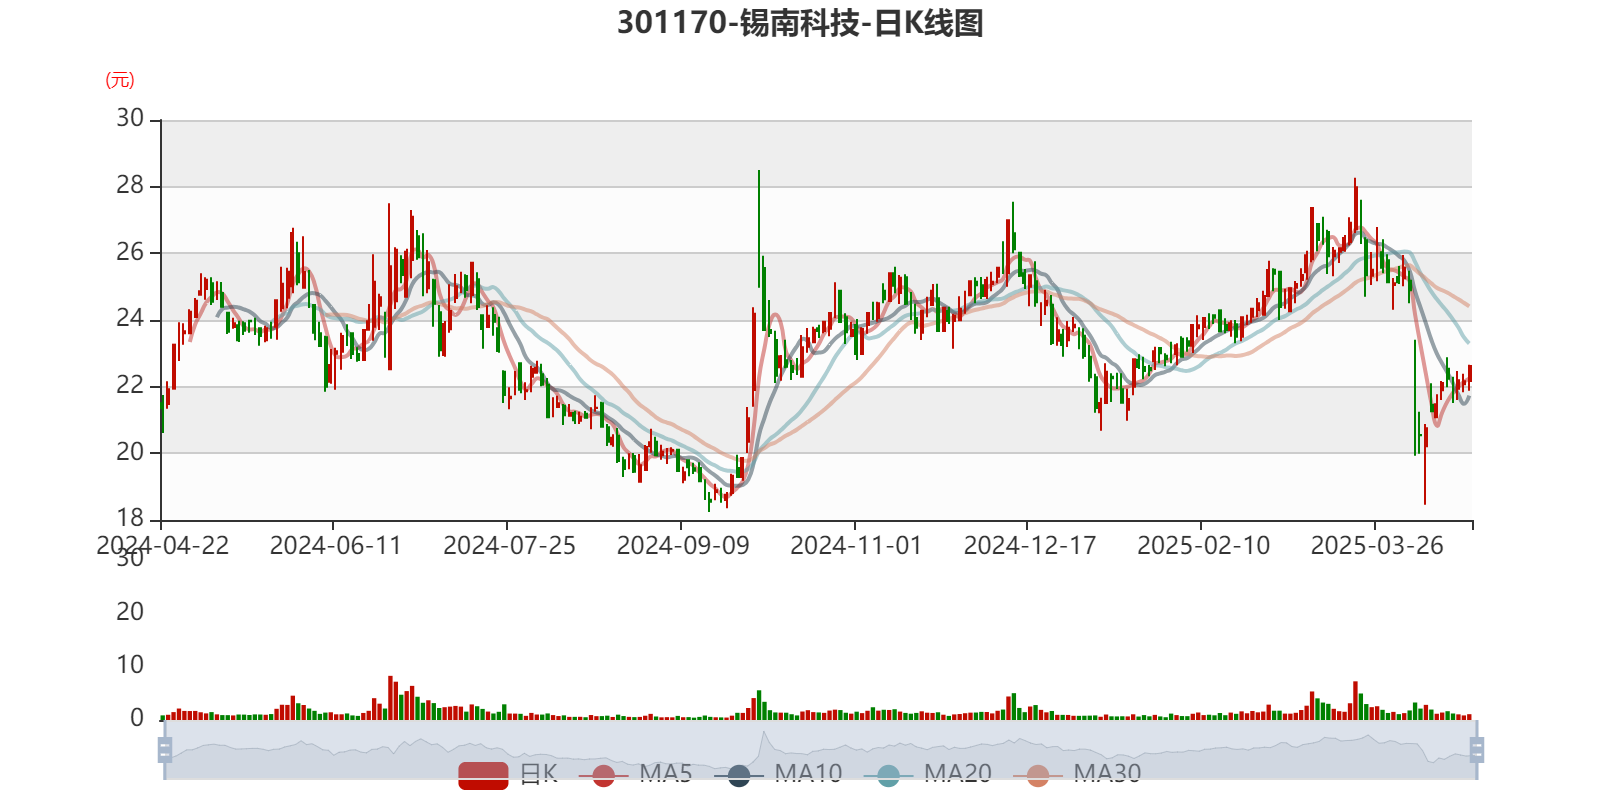Click the 2024-11-01 date axis label
The width and height of the screenshot is (1600, 800).
point(856,546)
